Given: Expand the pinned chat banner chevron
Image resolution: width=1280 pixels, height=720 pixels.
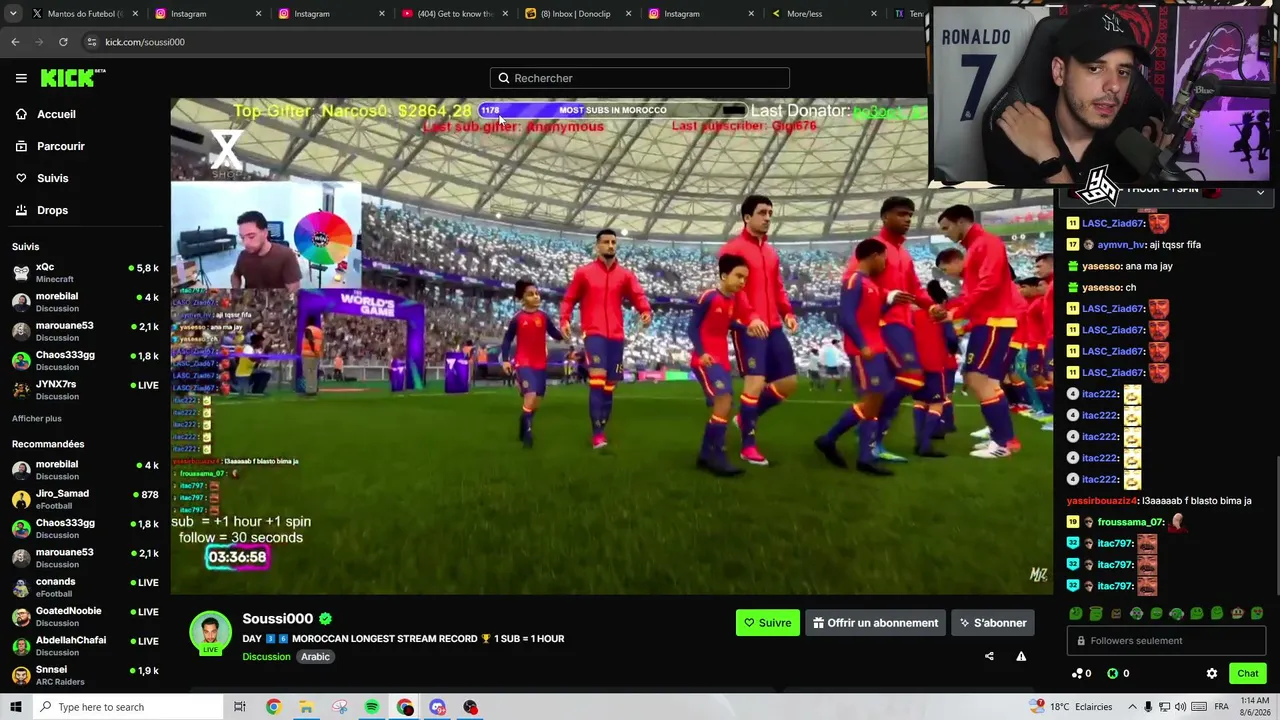Looking at the screenshot, I should (x=1260, y=191).
